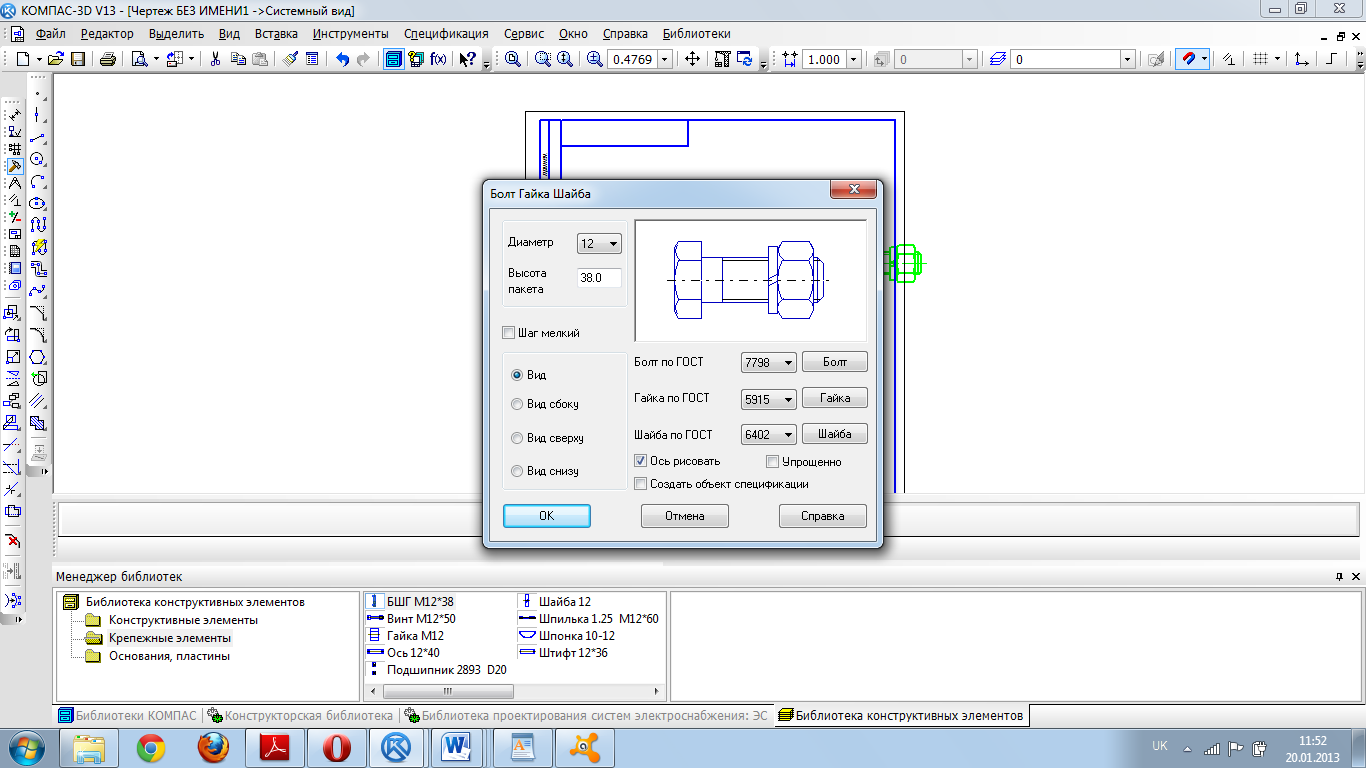Check Создать объект спецификации
The image size is (1366, 768).
(x=641, y=484)
